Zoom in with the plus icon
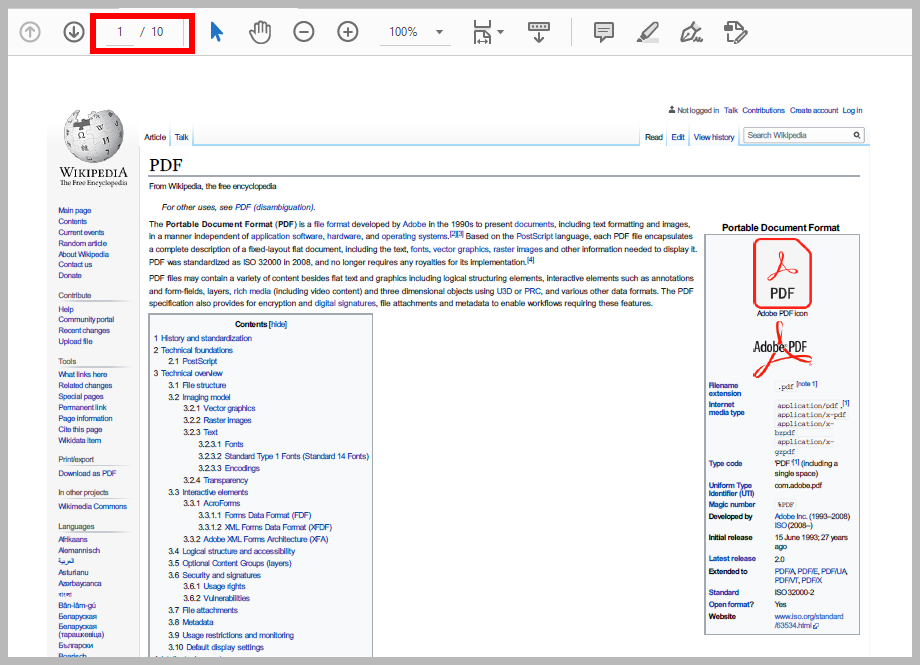The width and height of the screenshot is (920, 665). [348, 32]
